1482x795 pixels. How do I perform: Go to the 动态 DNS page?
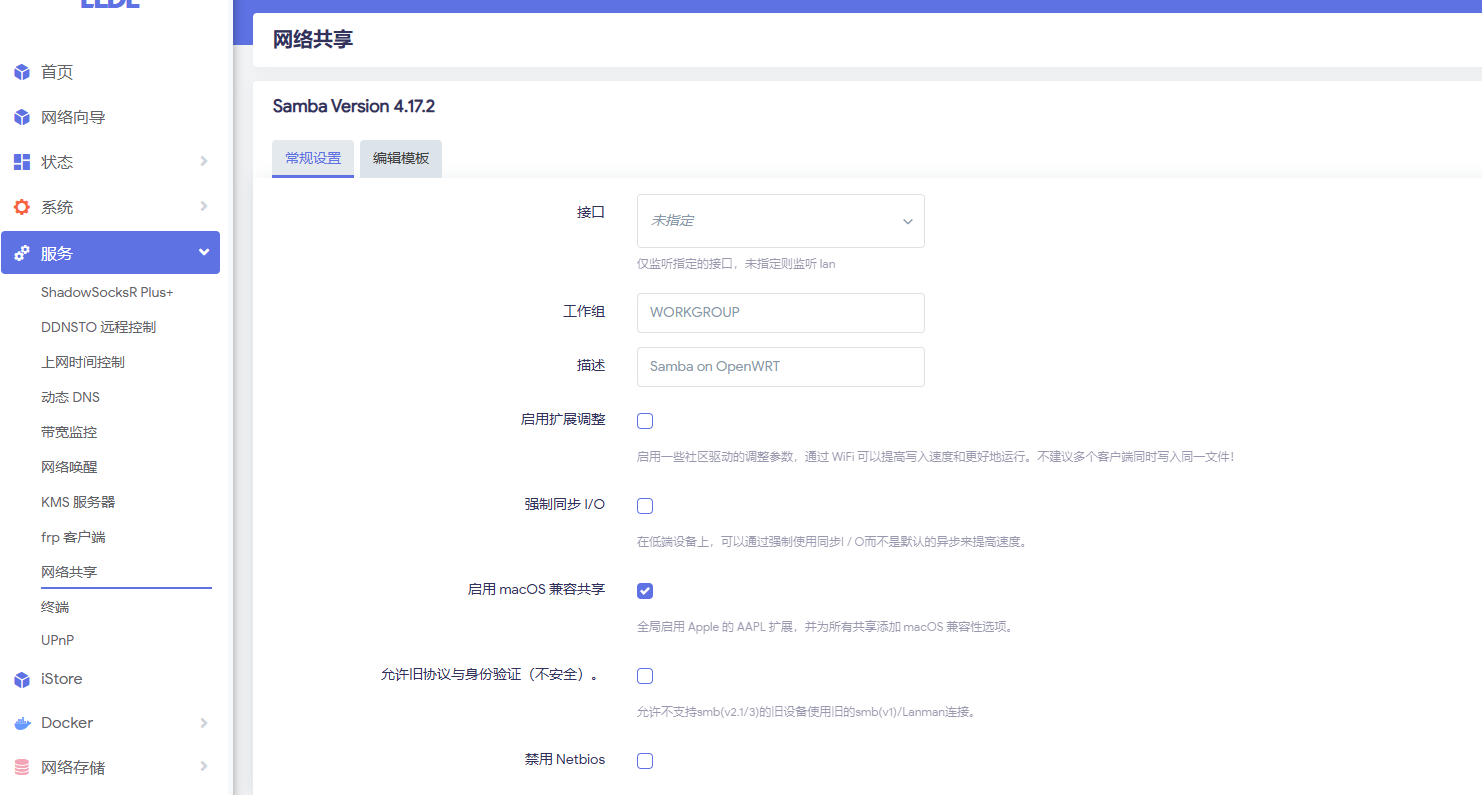pyautogui.click(x=70, y=397)
